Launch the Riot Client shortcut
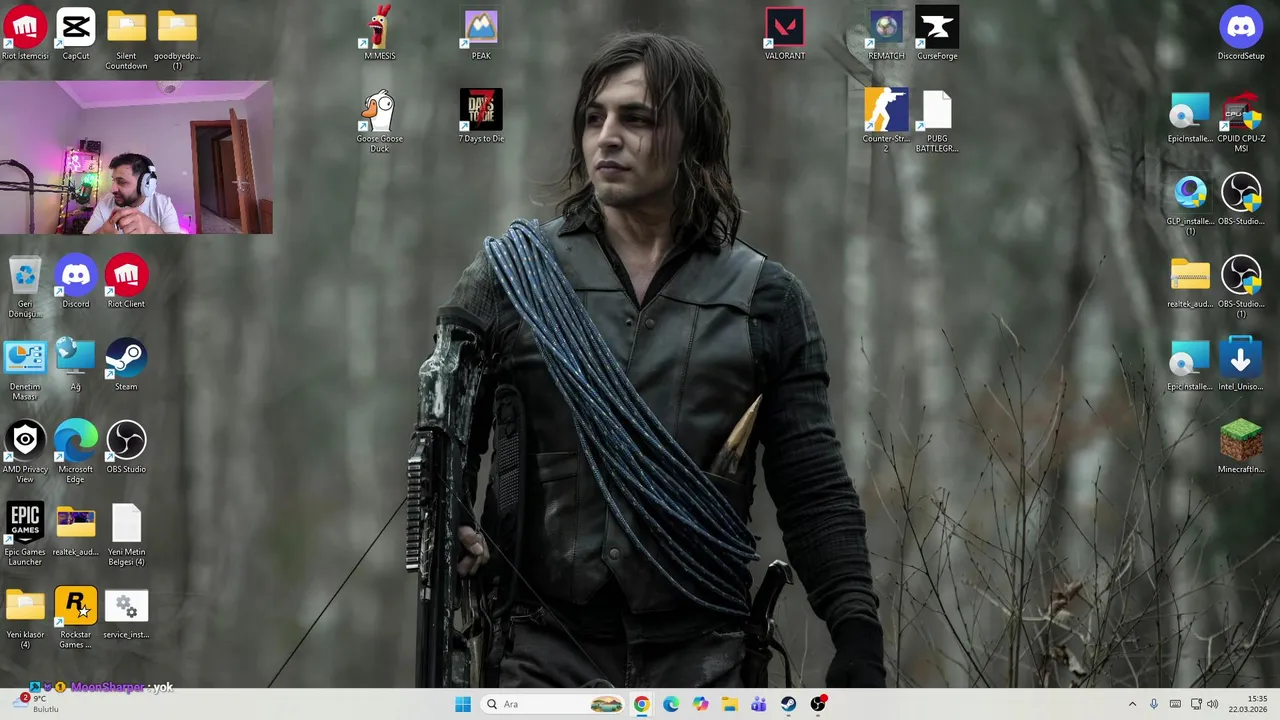Image resolution: width=1280 pixels, height=720 pixels. [126, 283]
